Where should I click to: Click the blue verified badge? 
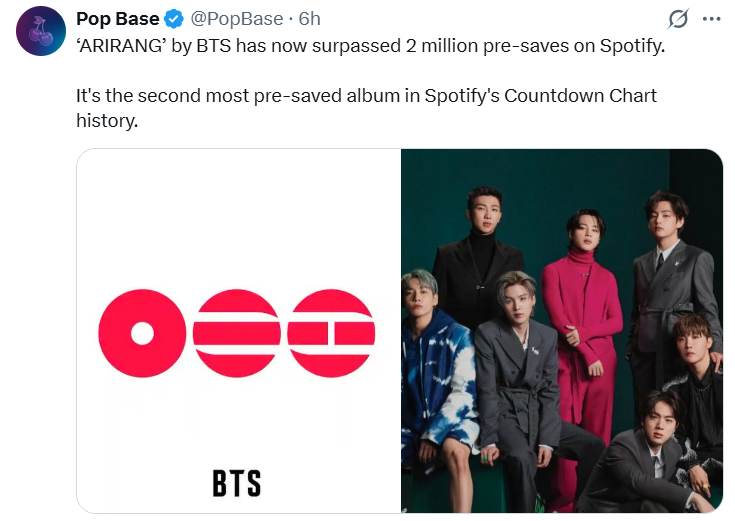pyautogui.click(x=173, y=19)
